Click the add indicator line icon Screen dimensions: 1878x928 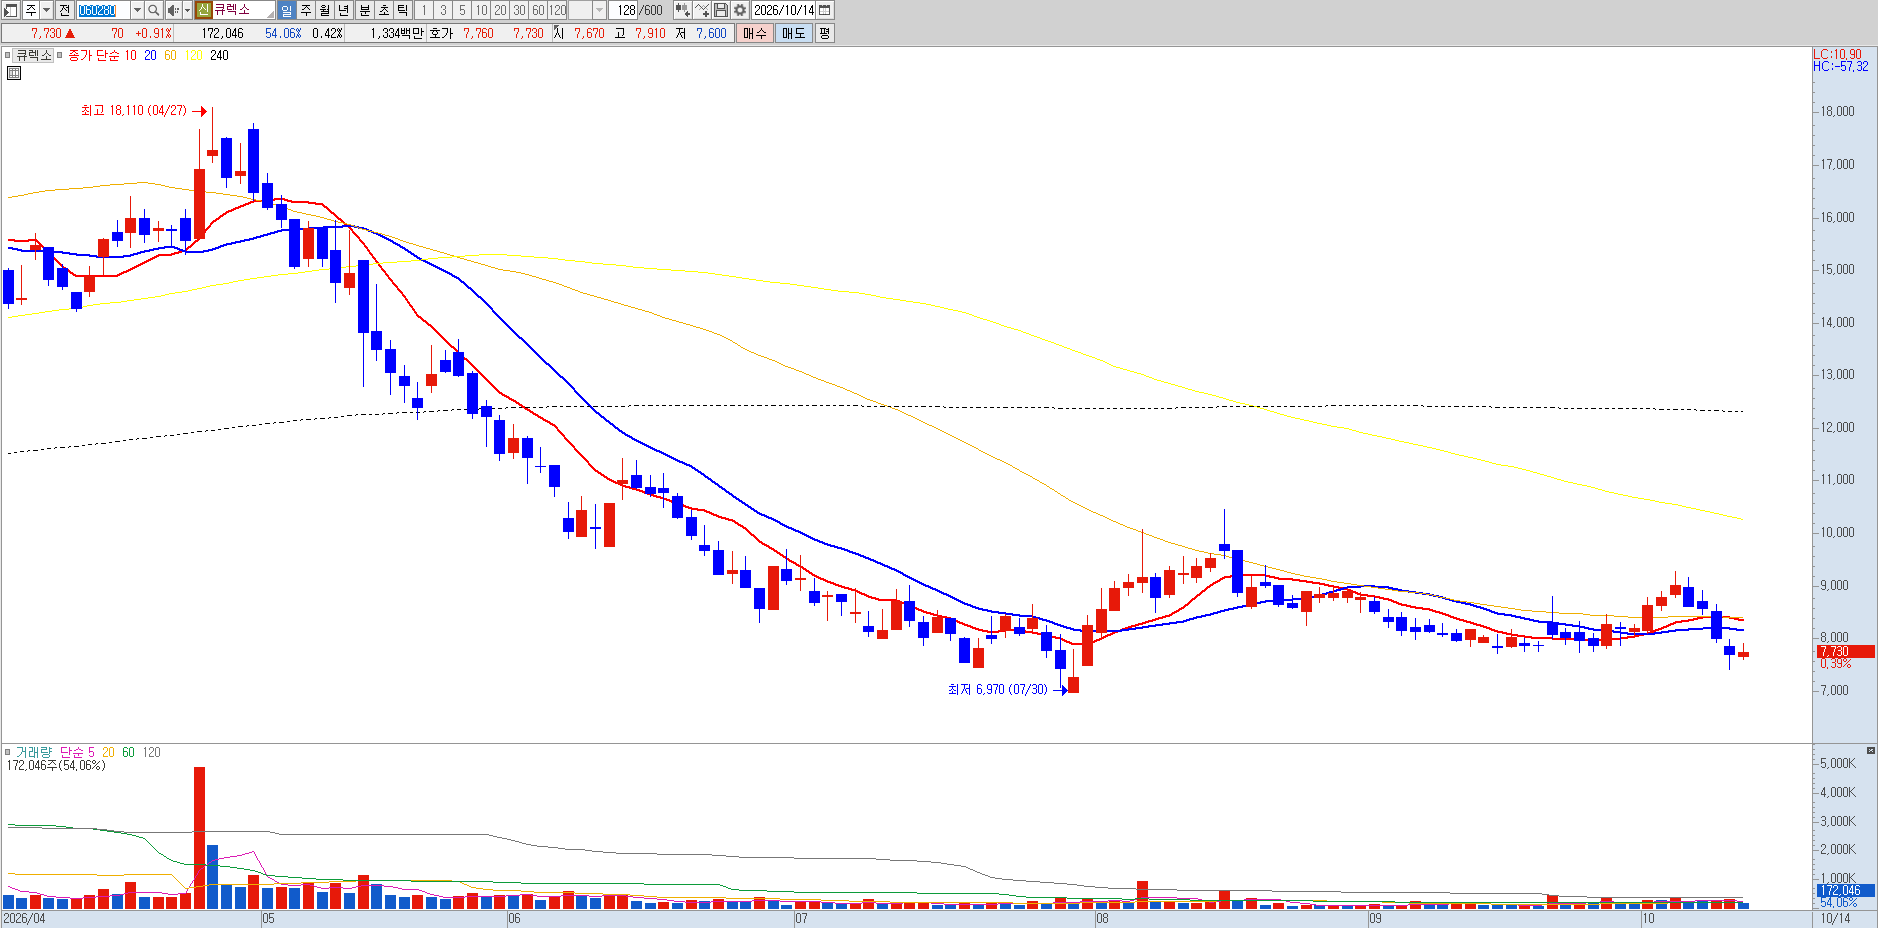click(702, 10)
